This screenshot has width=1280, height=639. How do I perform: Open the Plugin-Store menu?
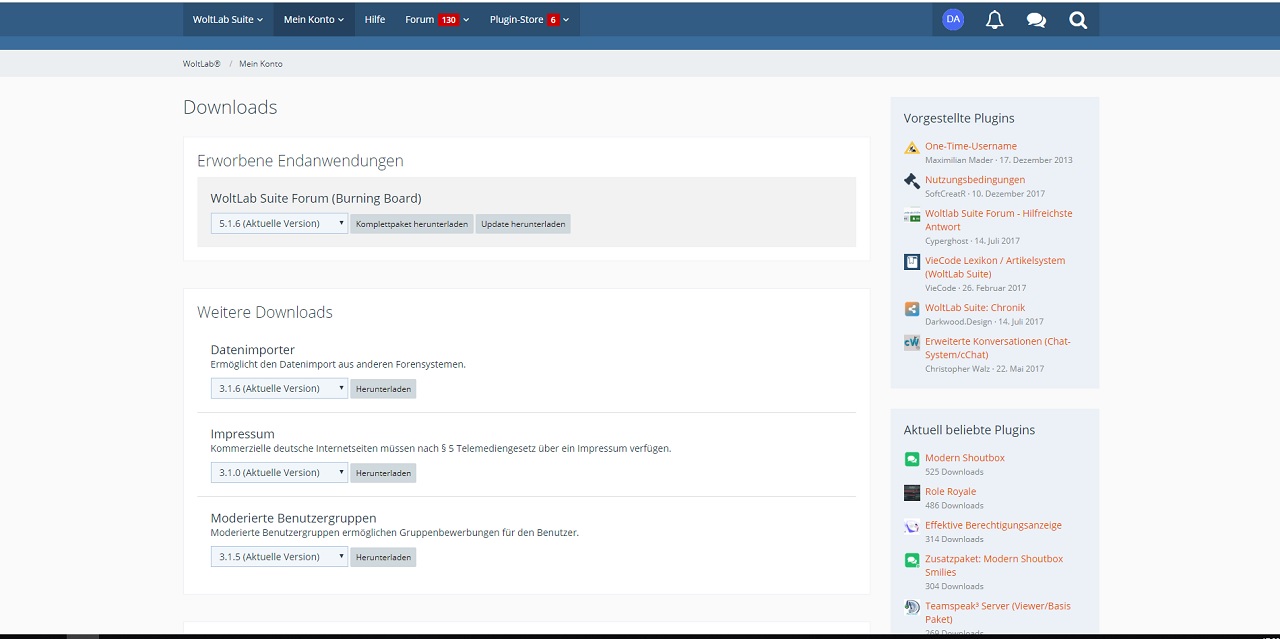click(529, 19)
